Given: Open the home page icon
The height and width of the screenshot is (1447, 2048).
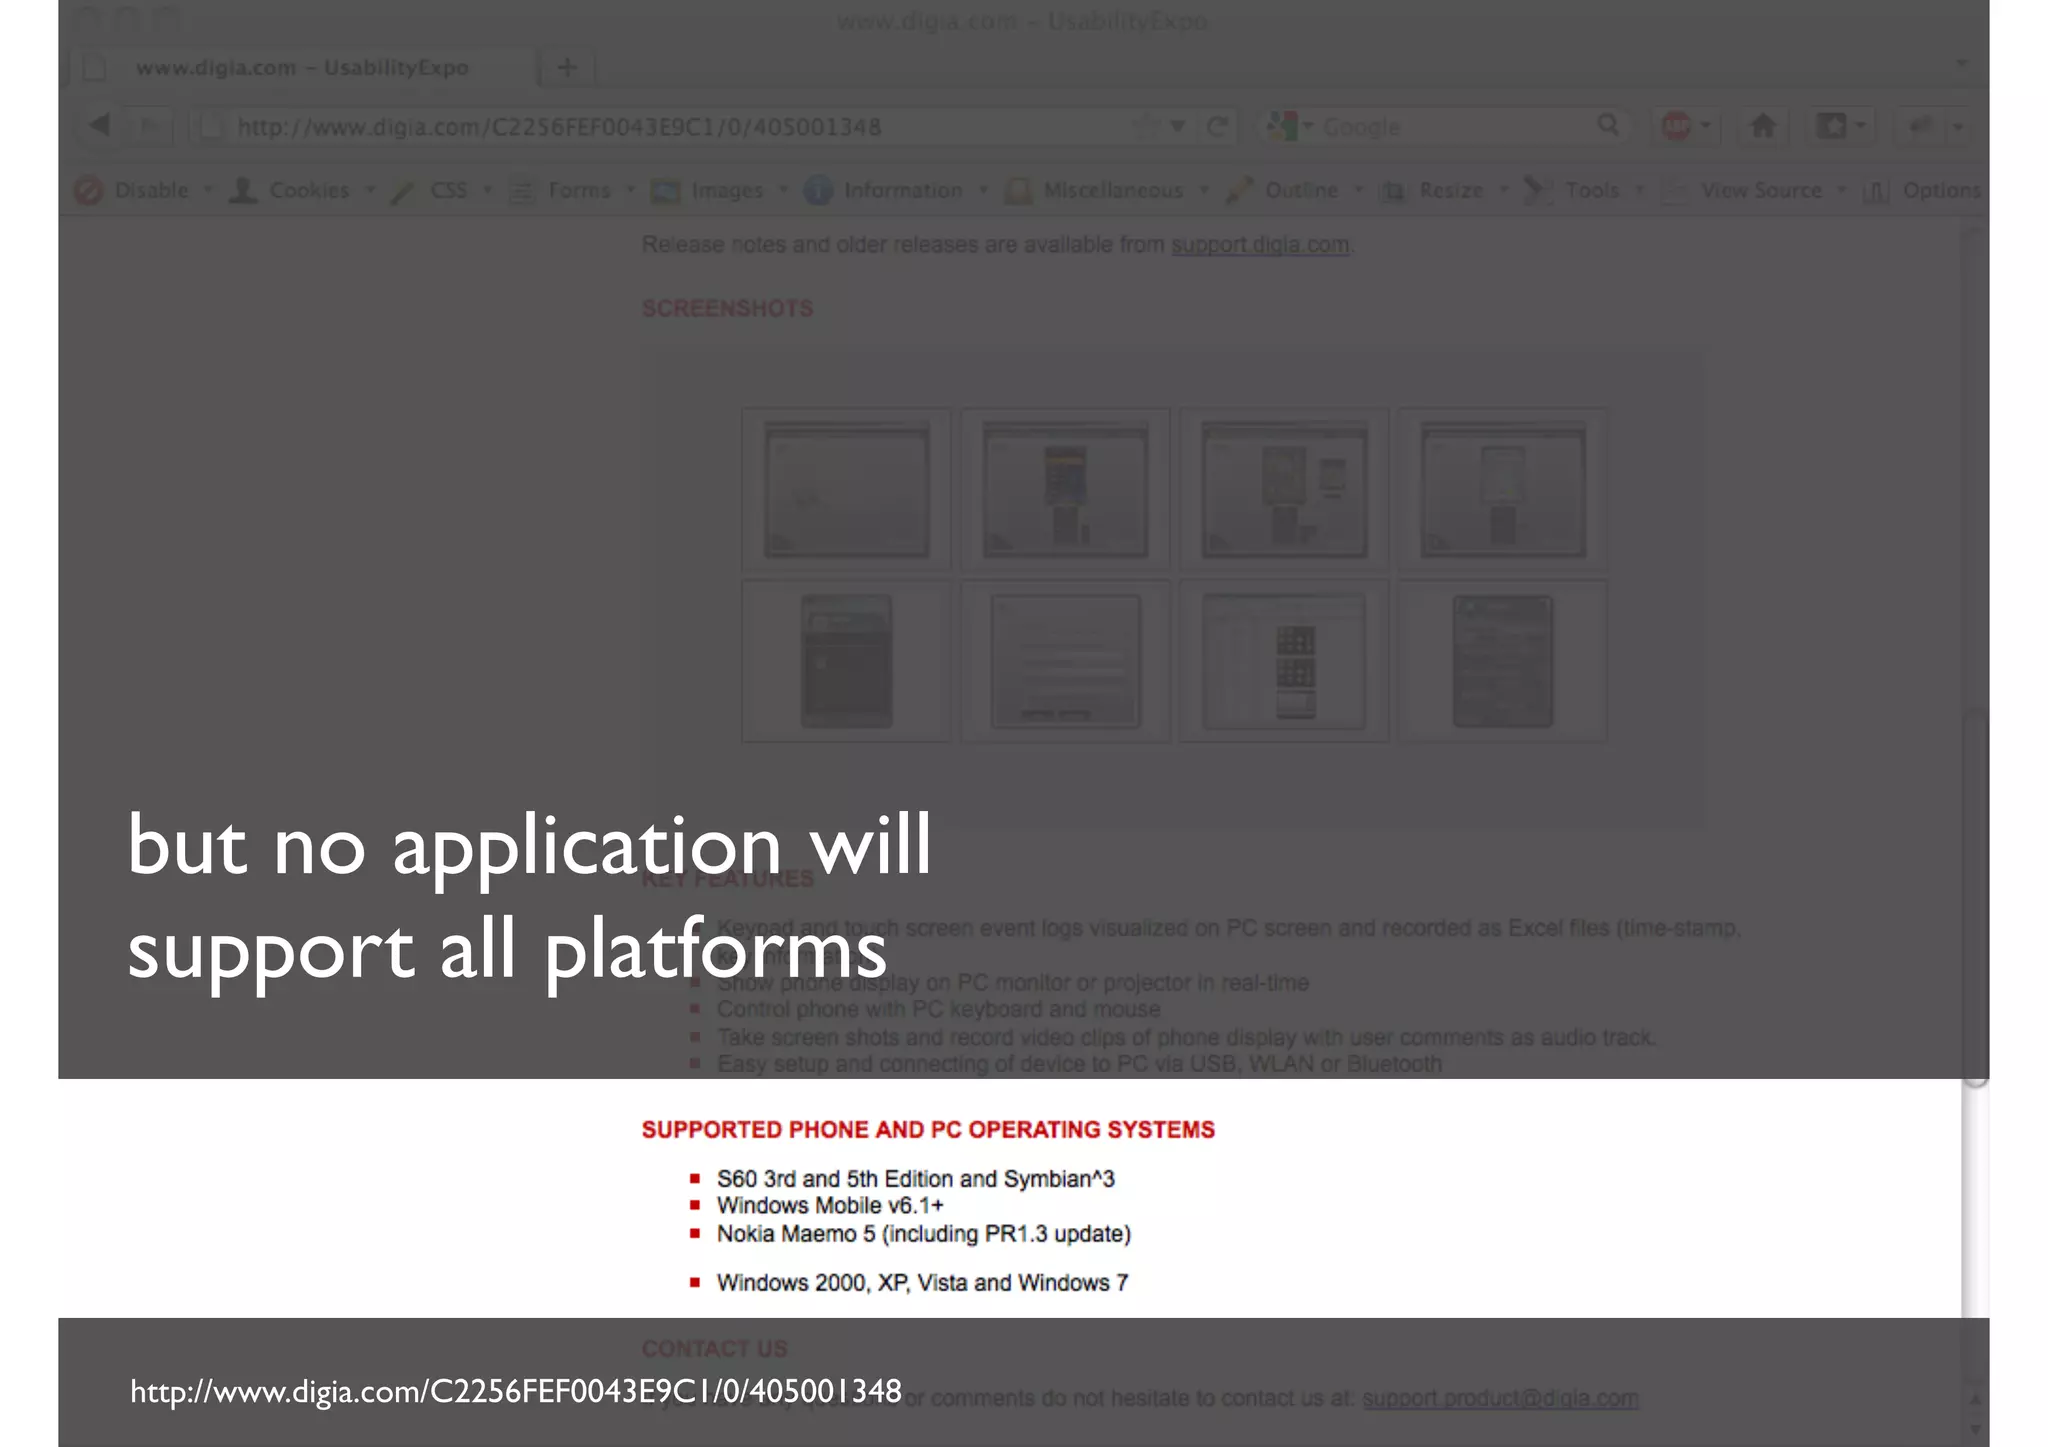Looking at the screenshot, I should [x=1763, y=126].
